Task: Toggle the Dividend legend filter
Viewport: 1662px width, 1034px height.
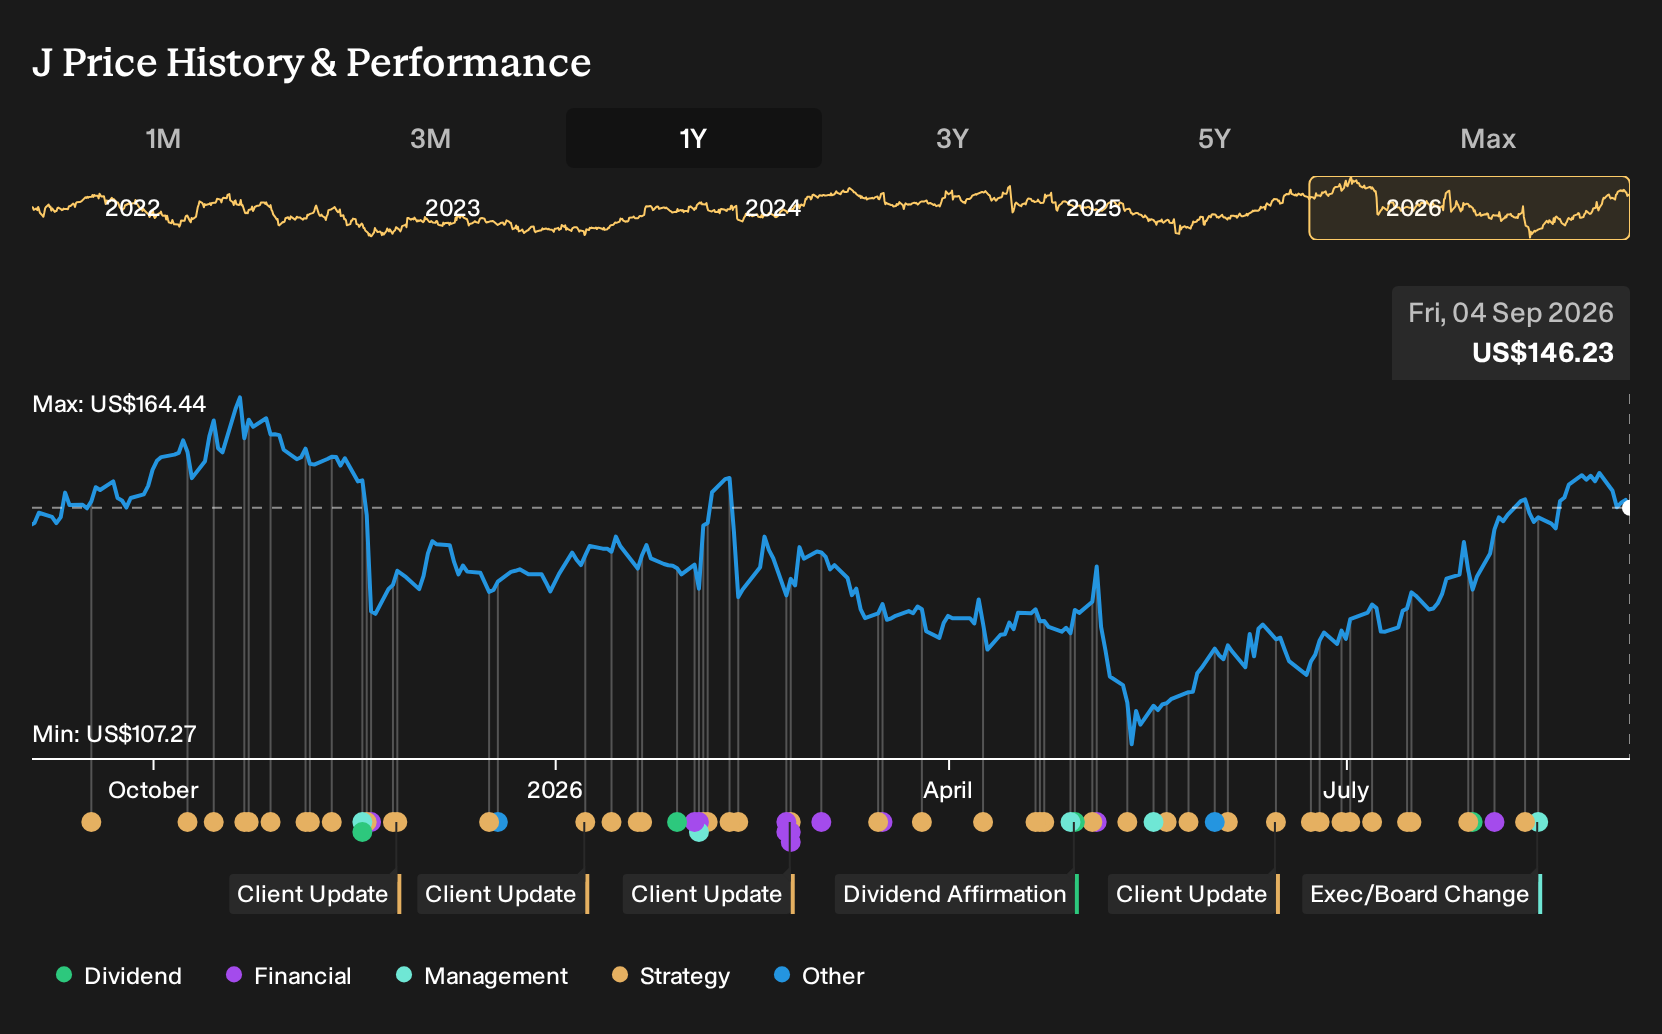Action: tap(119, 976)
